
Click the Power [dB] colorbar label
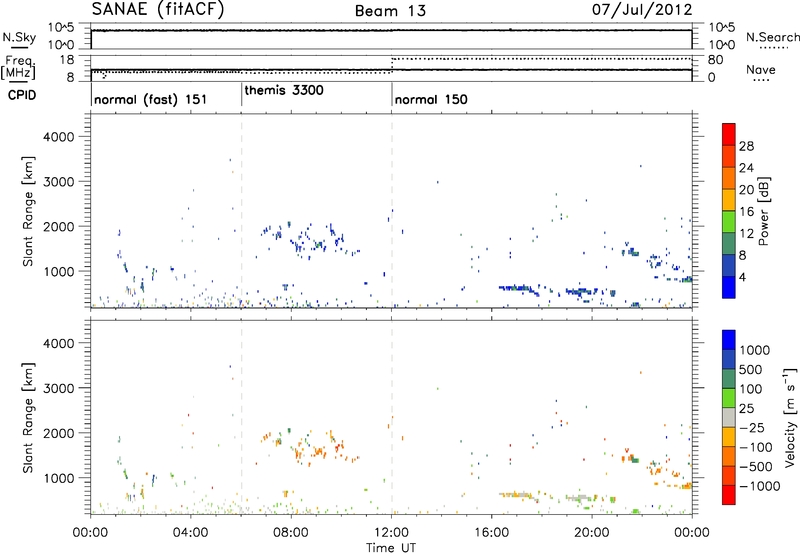[764, 211]
